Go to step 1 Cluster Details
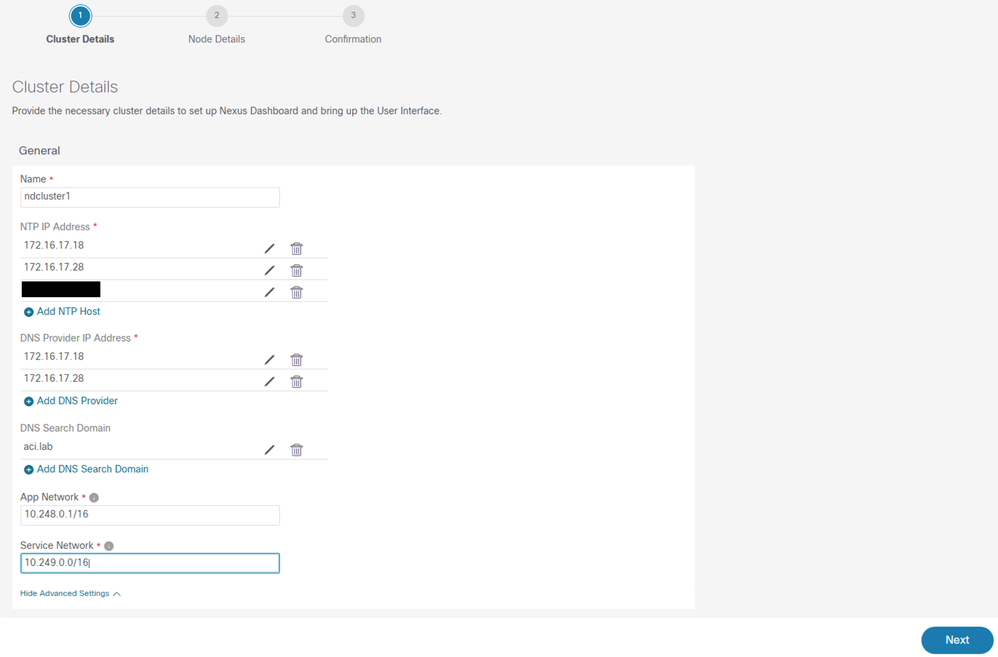Image resolution: width=998 pixels, height=657 pixels. 80,16
